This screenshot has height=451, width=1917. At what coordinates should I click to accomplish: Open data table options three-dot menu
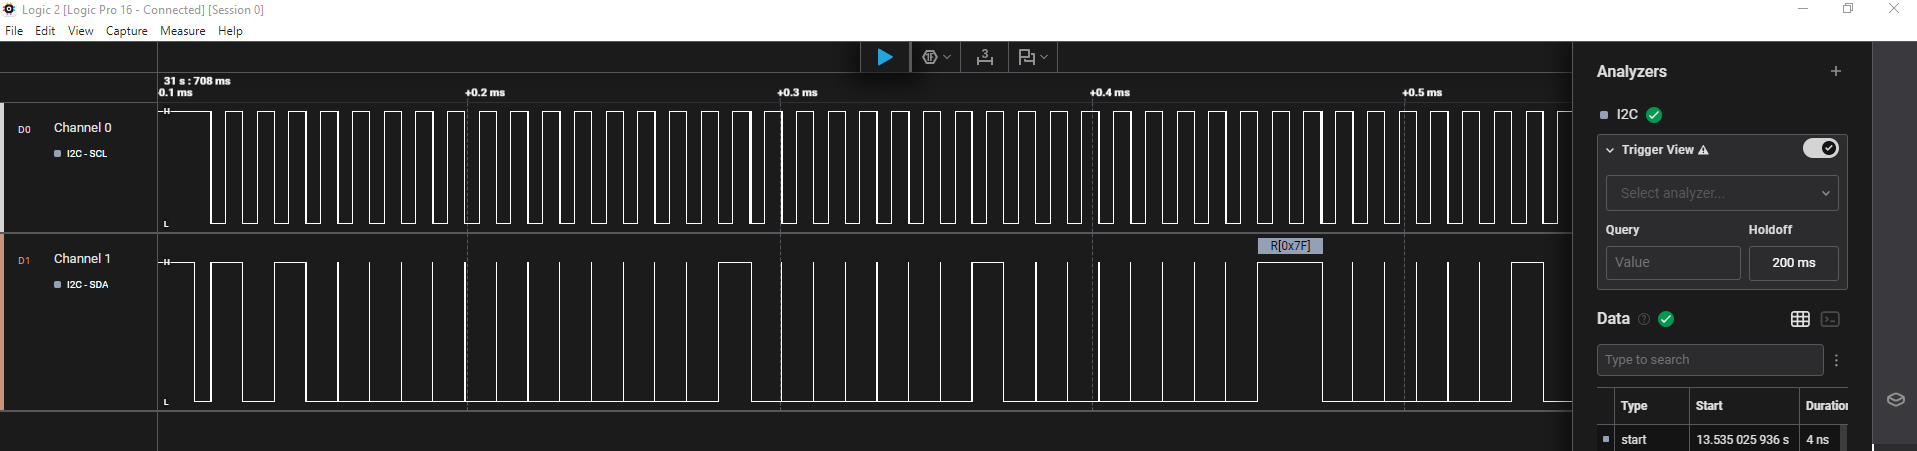pos(1836,360)
